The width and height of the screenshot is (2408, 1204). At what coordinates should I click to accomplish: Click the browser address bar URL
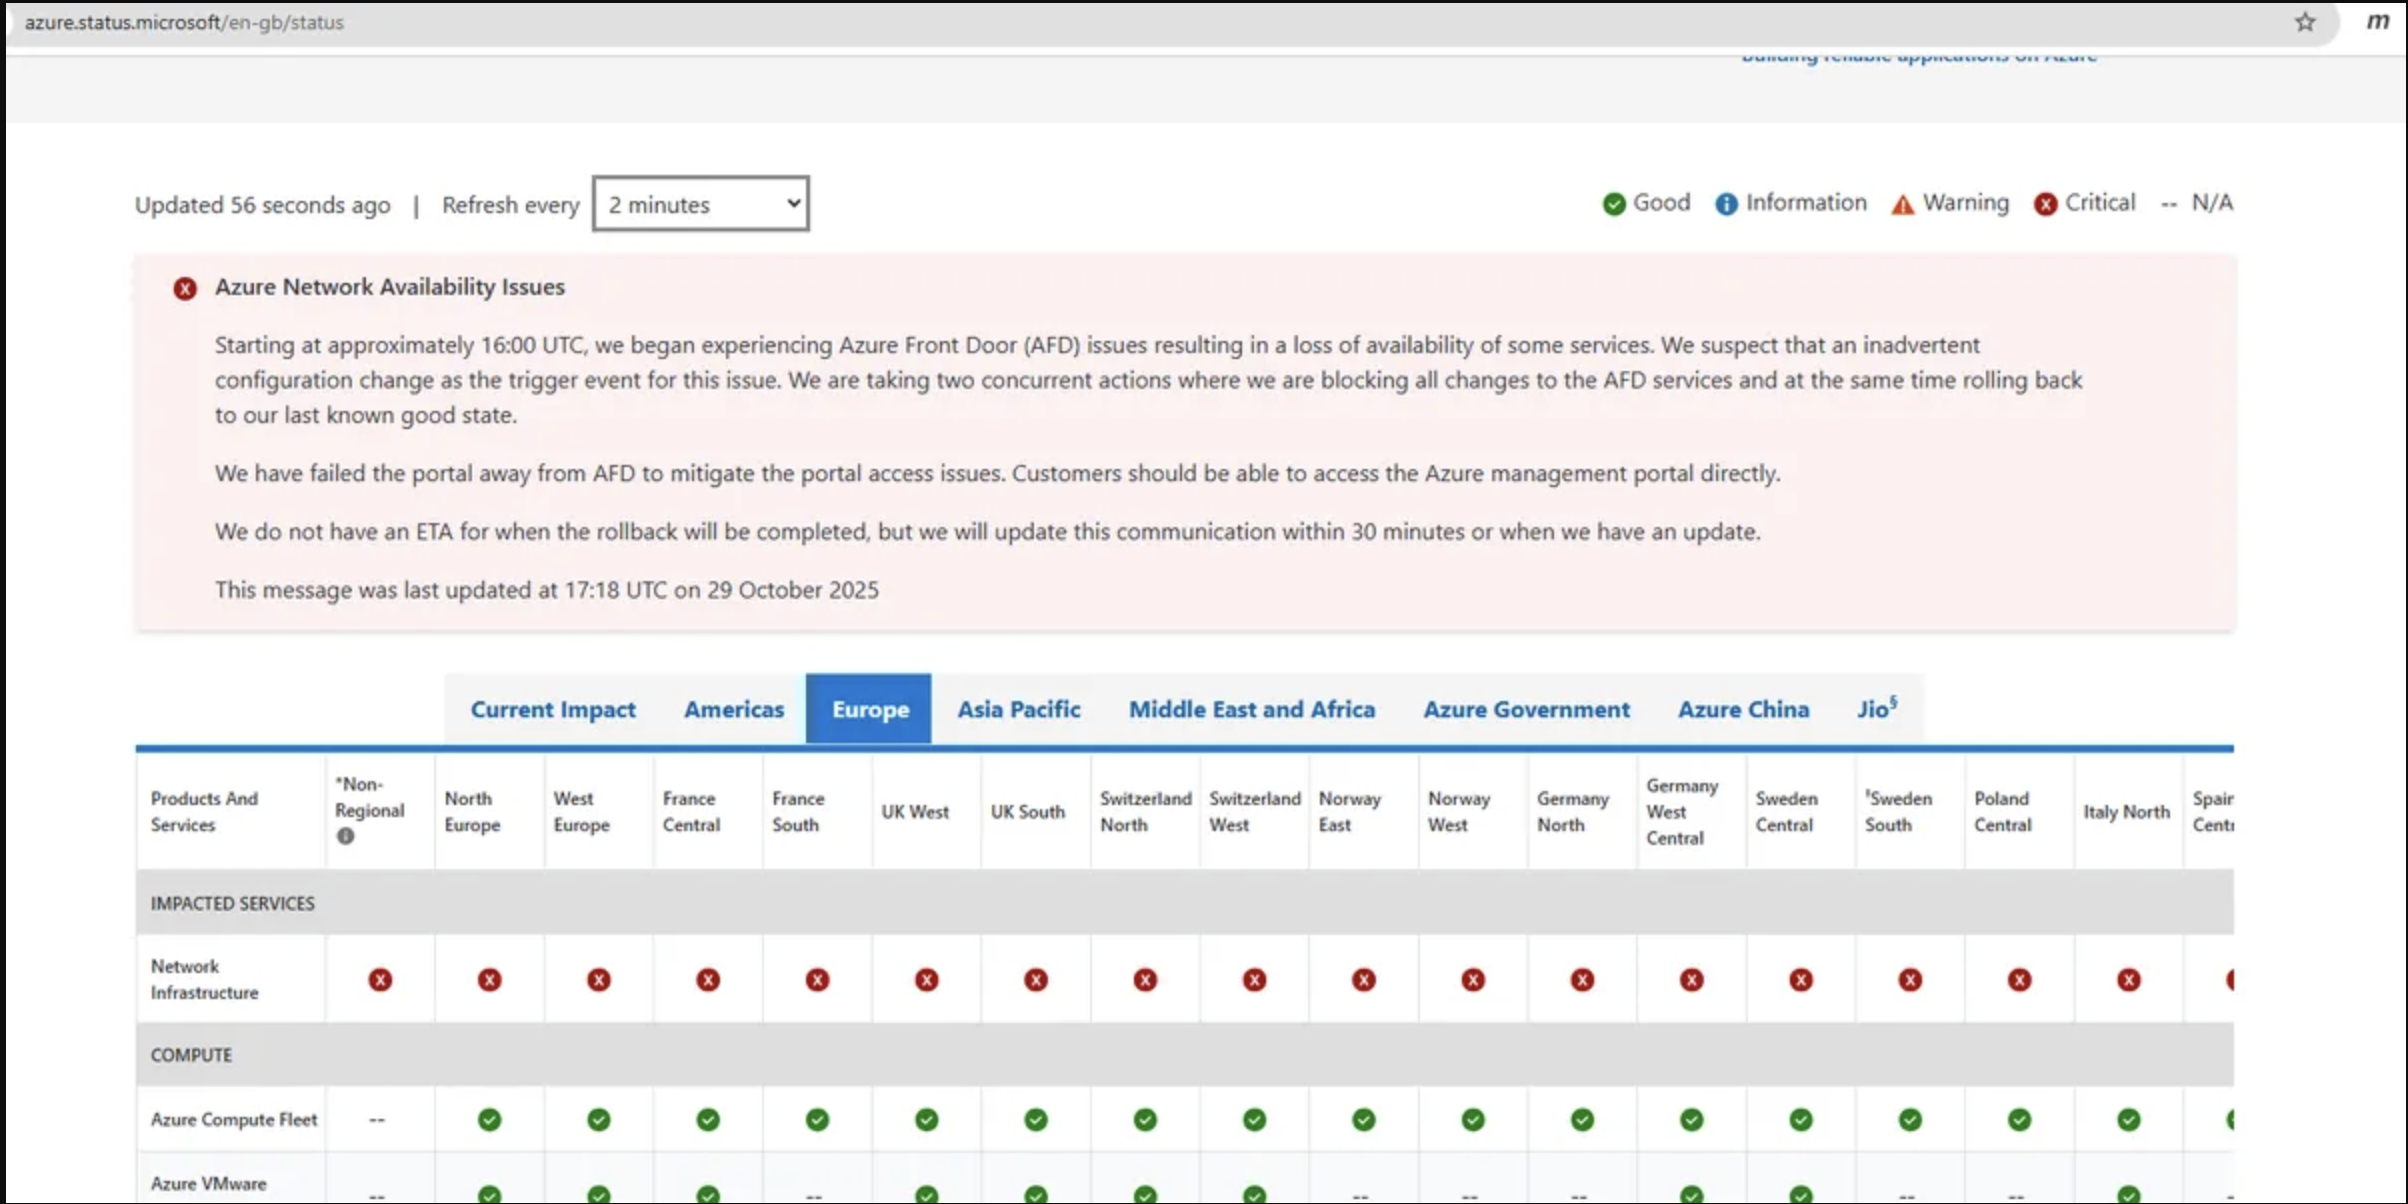click(184, 22)
